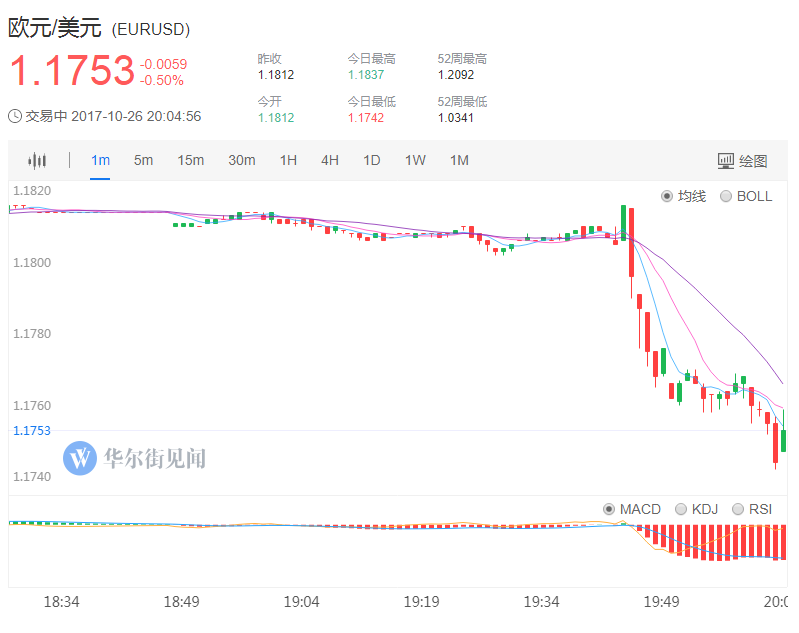Screen dimensions: 799x633
Task: Click the 18:34 time axis label
Action: 61,602
